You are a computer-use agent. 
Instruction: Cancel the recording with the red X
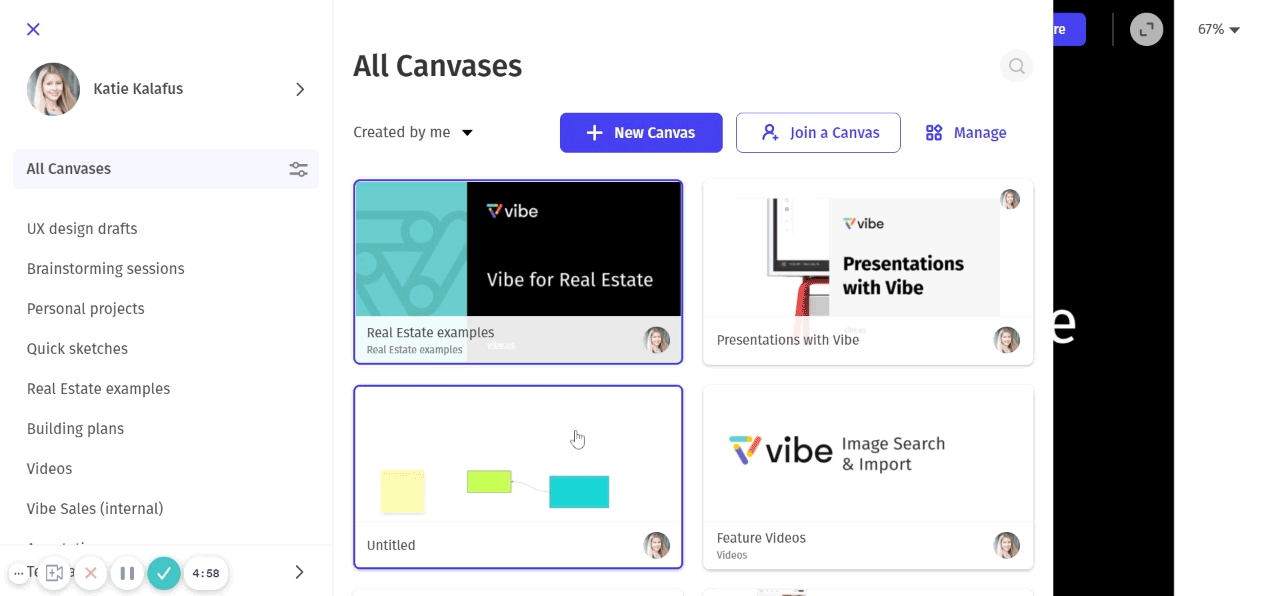(91, 573)
